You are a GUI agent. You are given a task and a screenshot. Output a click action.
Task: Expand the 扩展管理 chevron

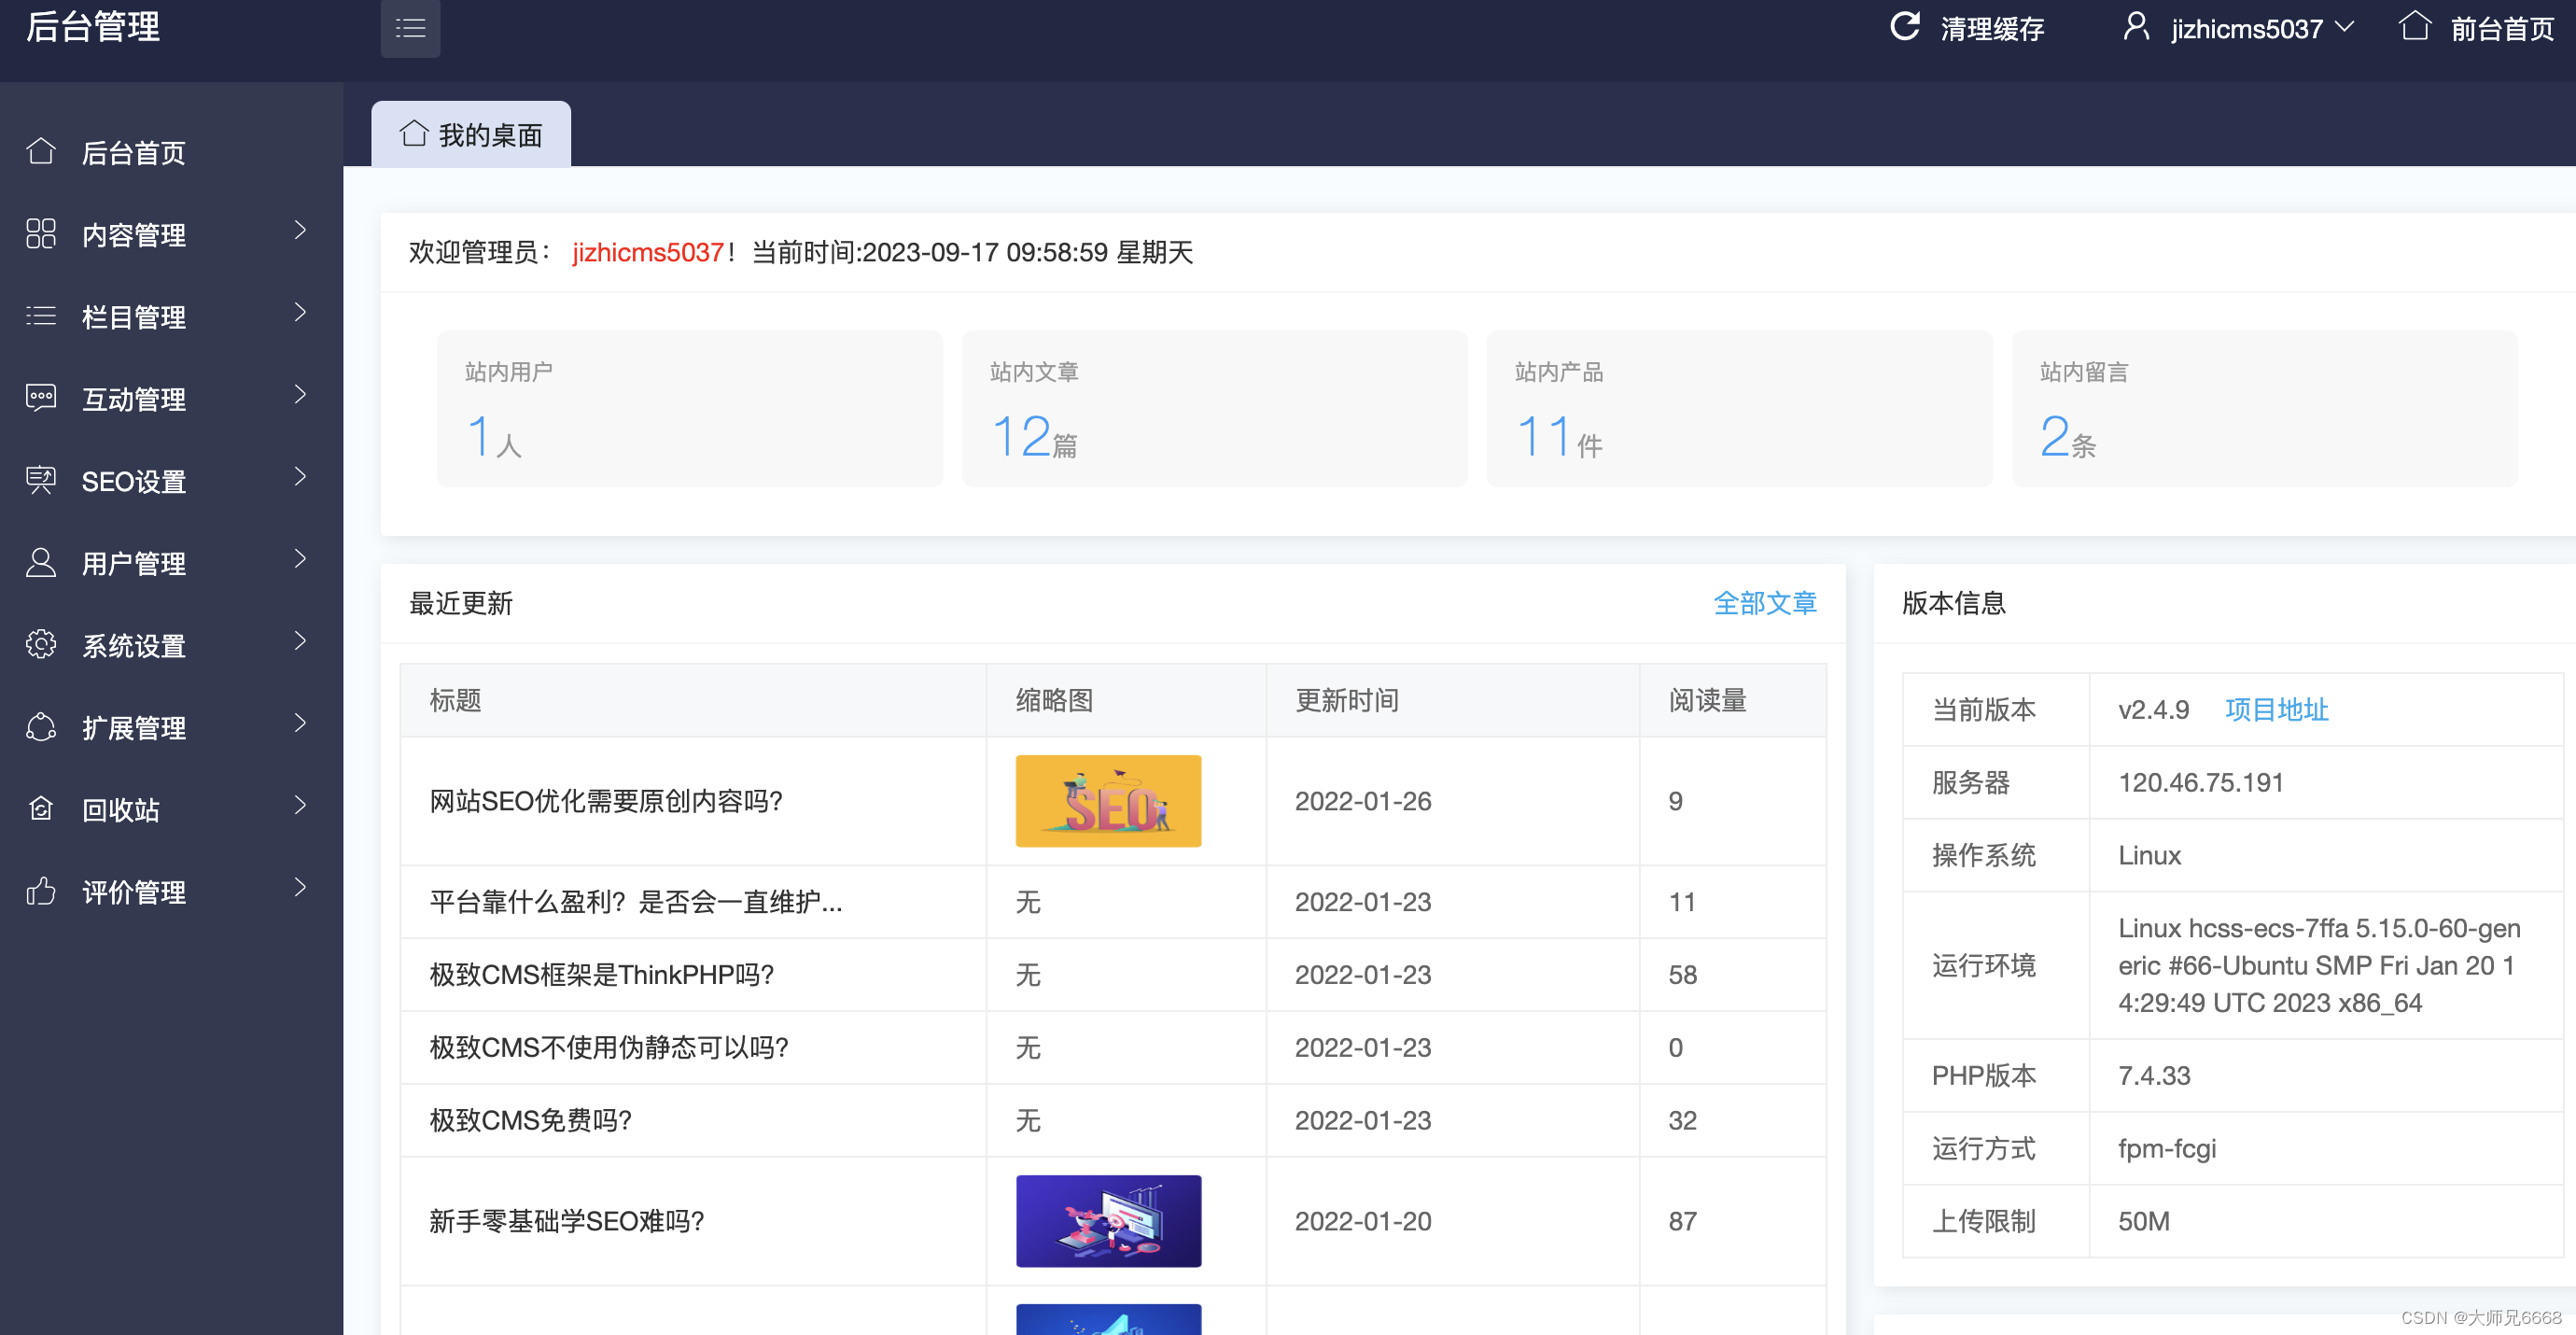300,723
